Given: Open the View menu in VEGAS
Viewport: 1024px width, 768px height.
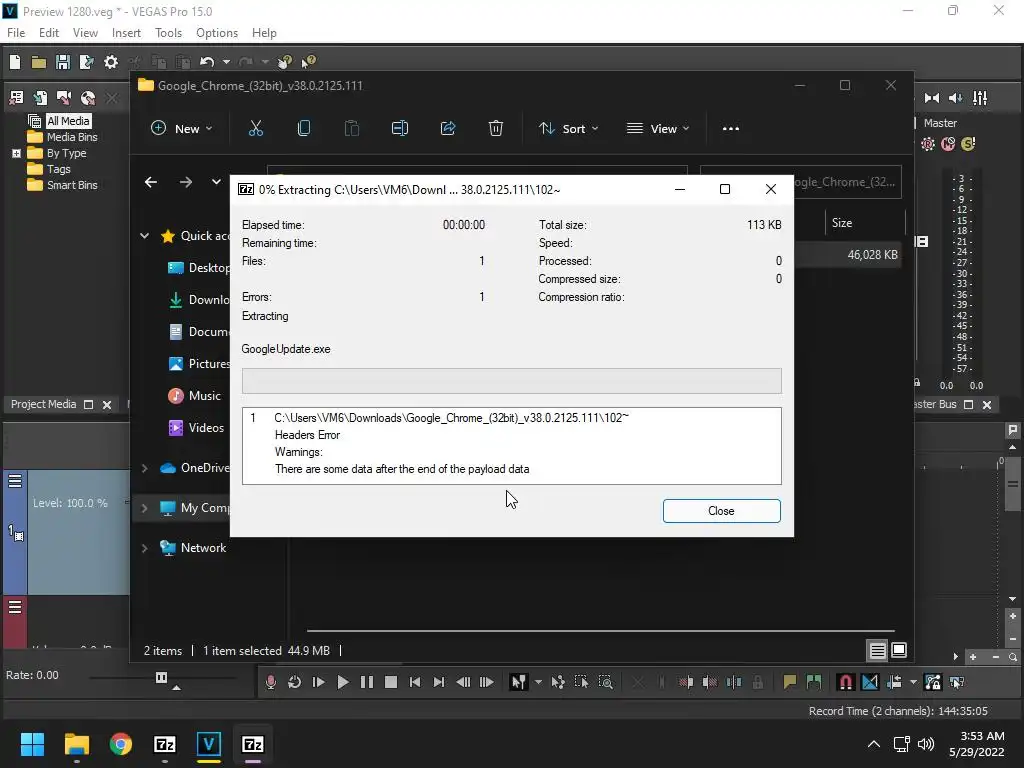Looking at the screenshot, I should click(85, 33).
